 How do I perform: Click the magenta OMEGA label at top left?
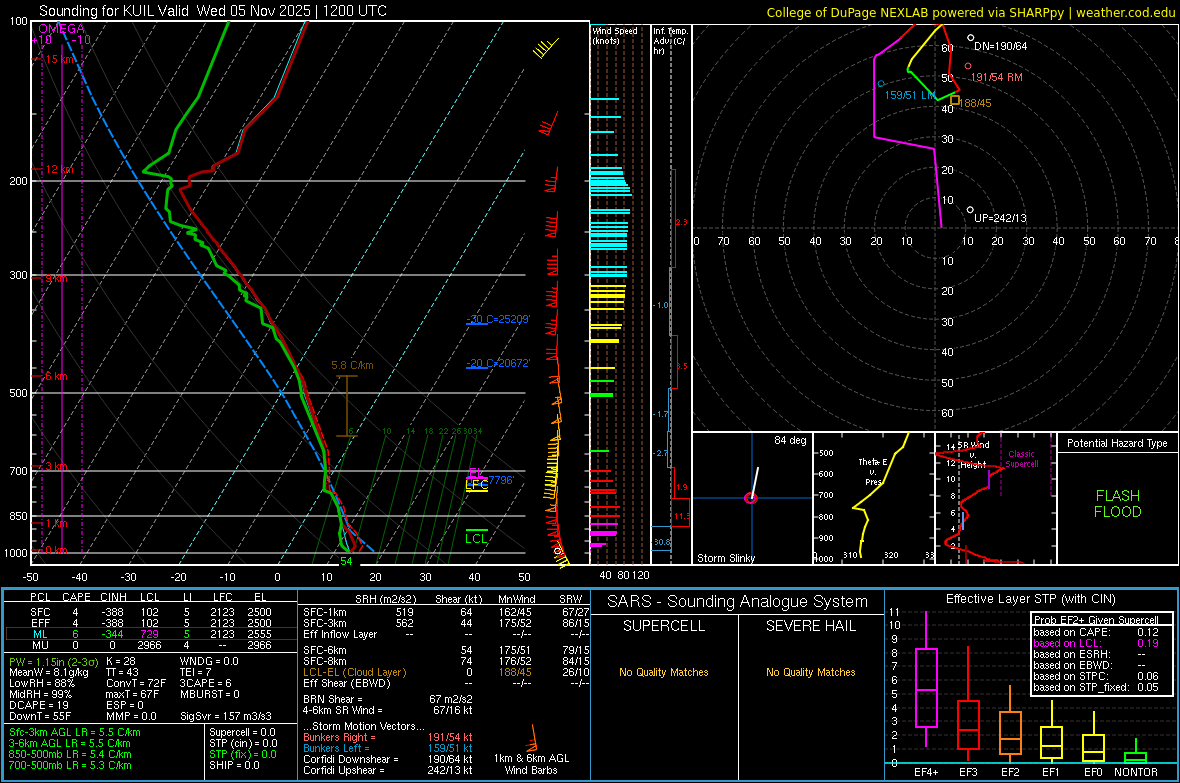pyautogui.click(x=61, y=29)
